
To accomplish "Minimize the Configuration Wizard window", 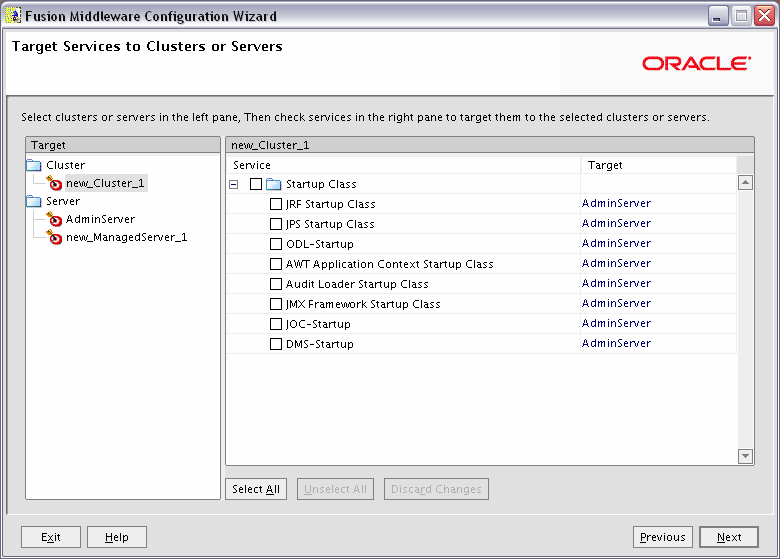I will click(718, 16).
